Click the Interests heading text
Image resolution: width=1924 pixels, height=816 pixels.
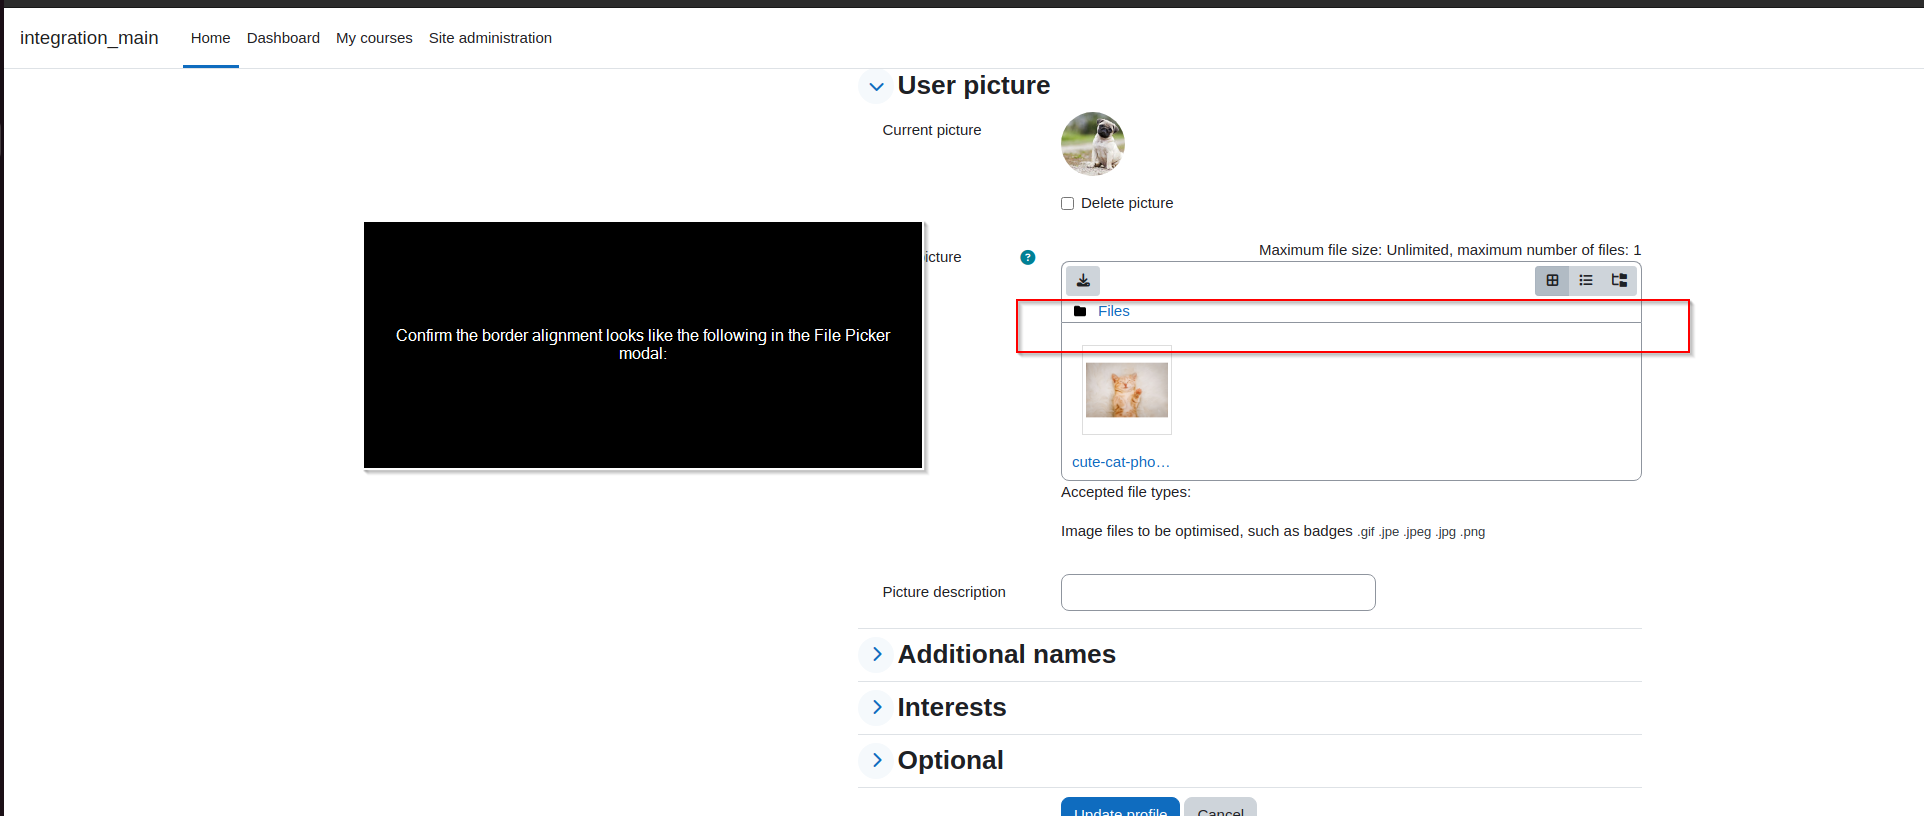(951, 707)
